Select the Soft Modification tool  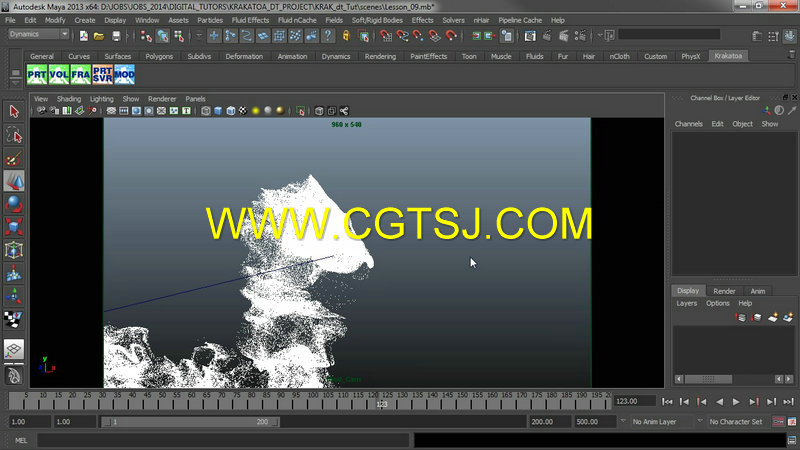(x=14, y=273)
